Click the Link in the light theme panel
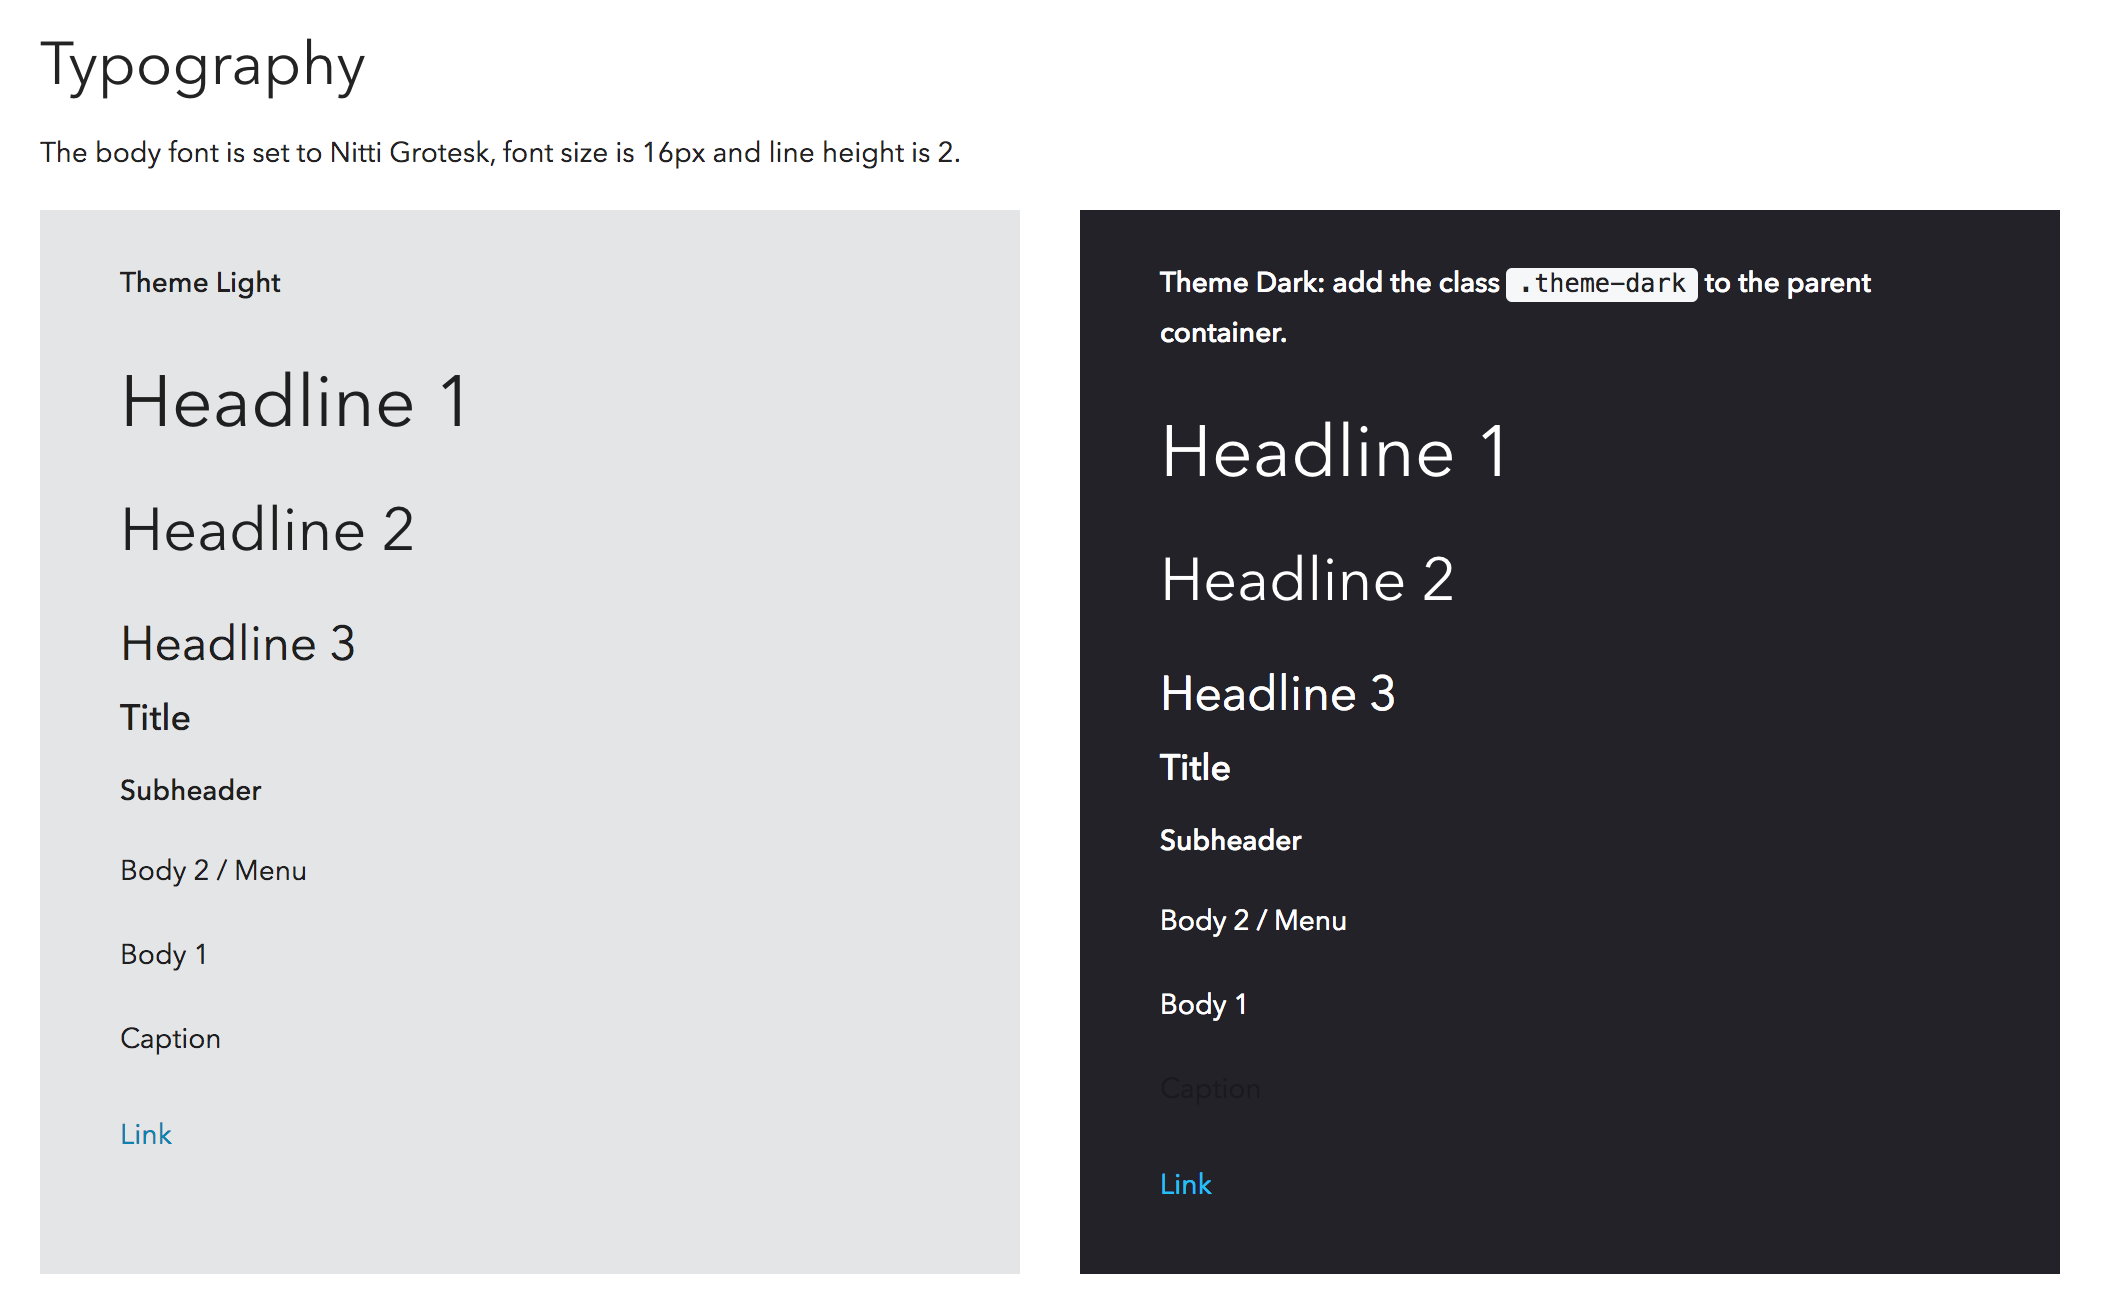The image size is (2108, 1308). 146,1134
